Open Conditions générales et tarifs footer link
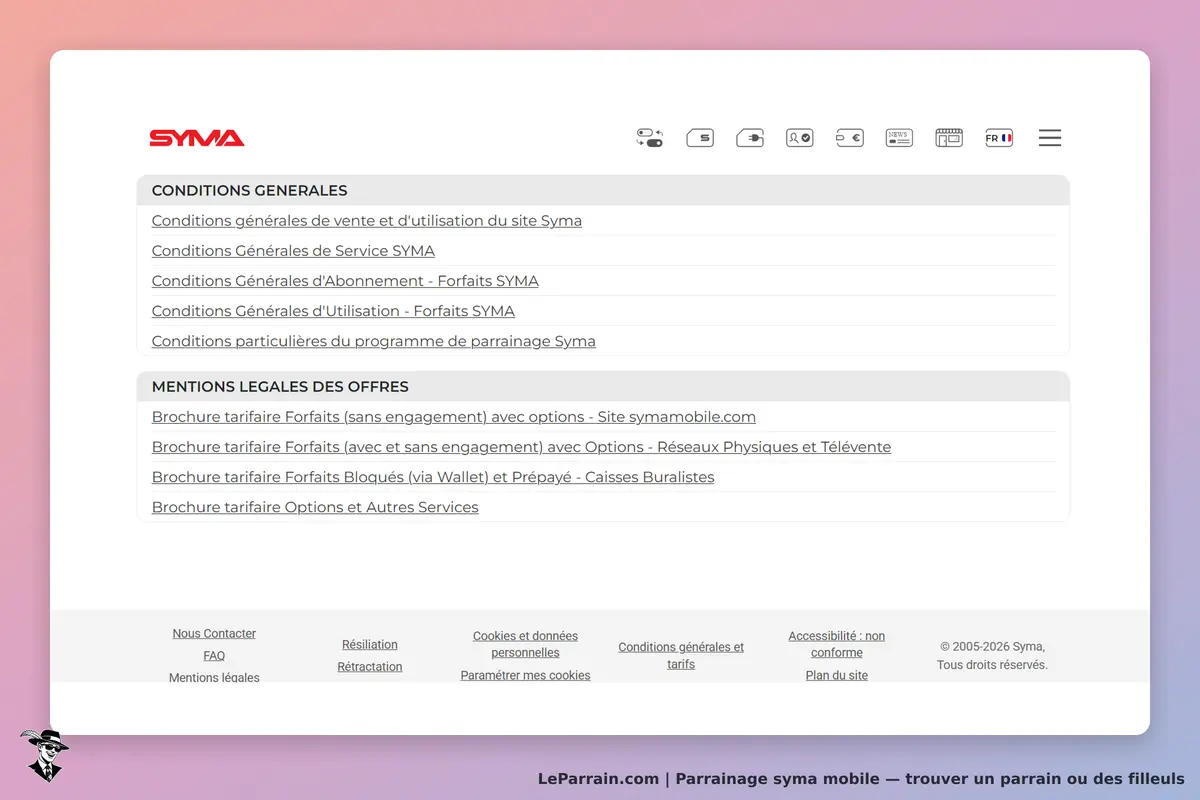Viewport: 1200px width, 800px height. coord(681,655)
